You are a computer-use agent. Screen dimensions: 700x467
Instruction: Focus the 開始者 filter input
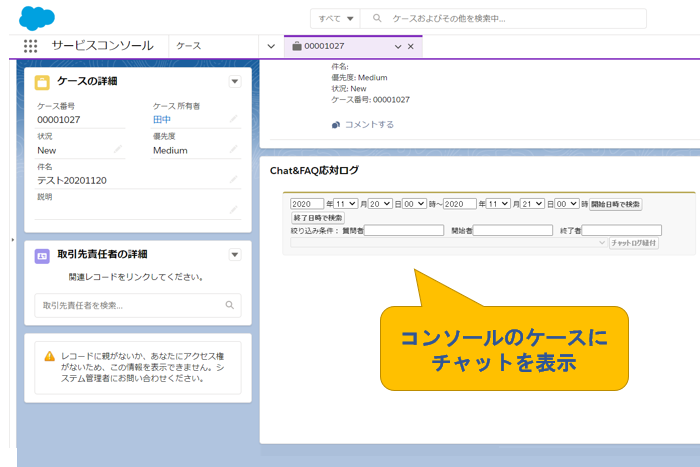[x=513, y=230]
